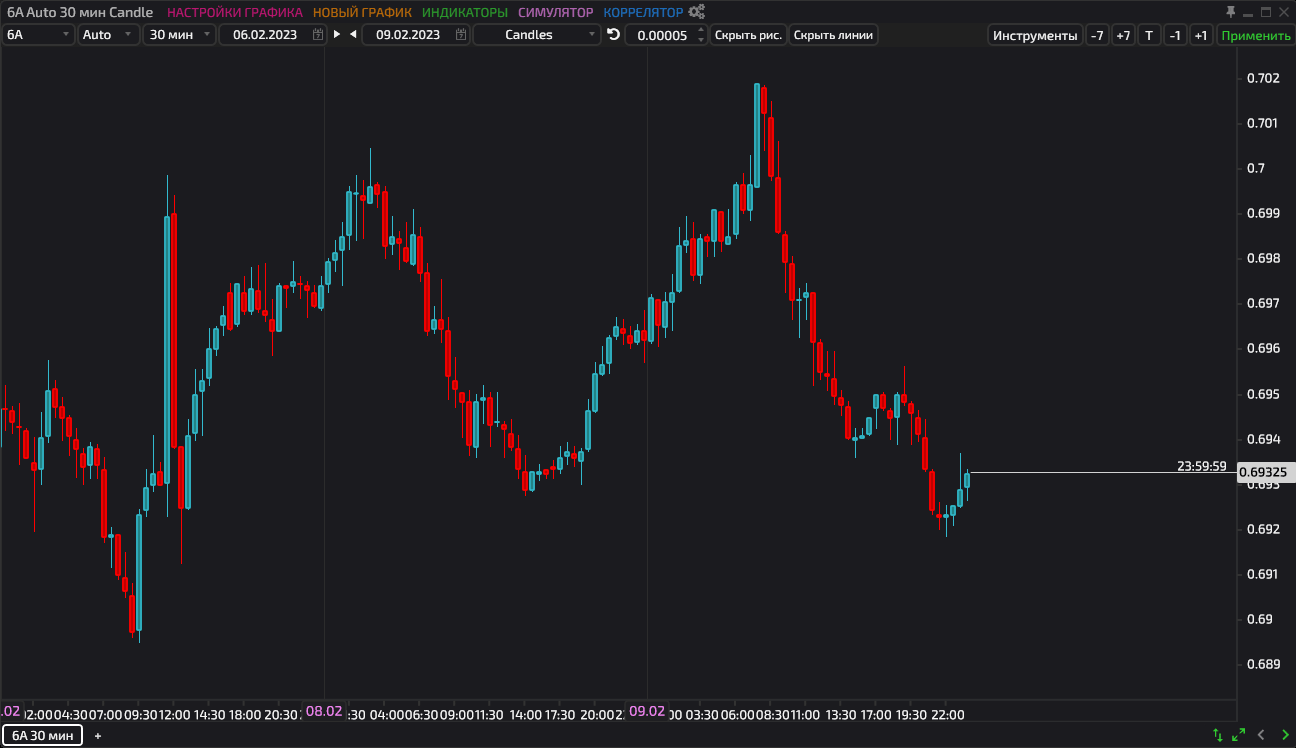Increase the 0.00005 step value with the up arrow
Viewport: 1296px width, 748px height.
[x=700, y=30]
